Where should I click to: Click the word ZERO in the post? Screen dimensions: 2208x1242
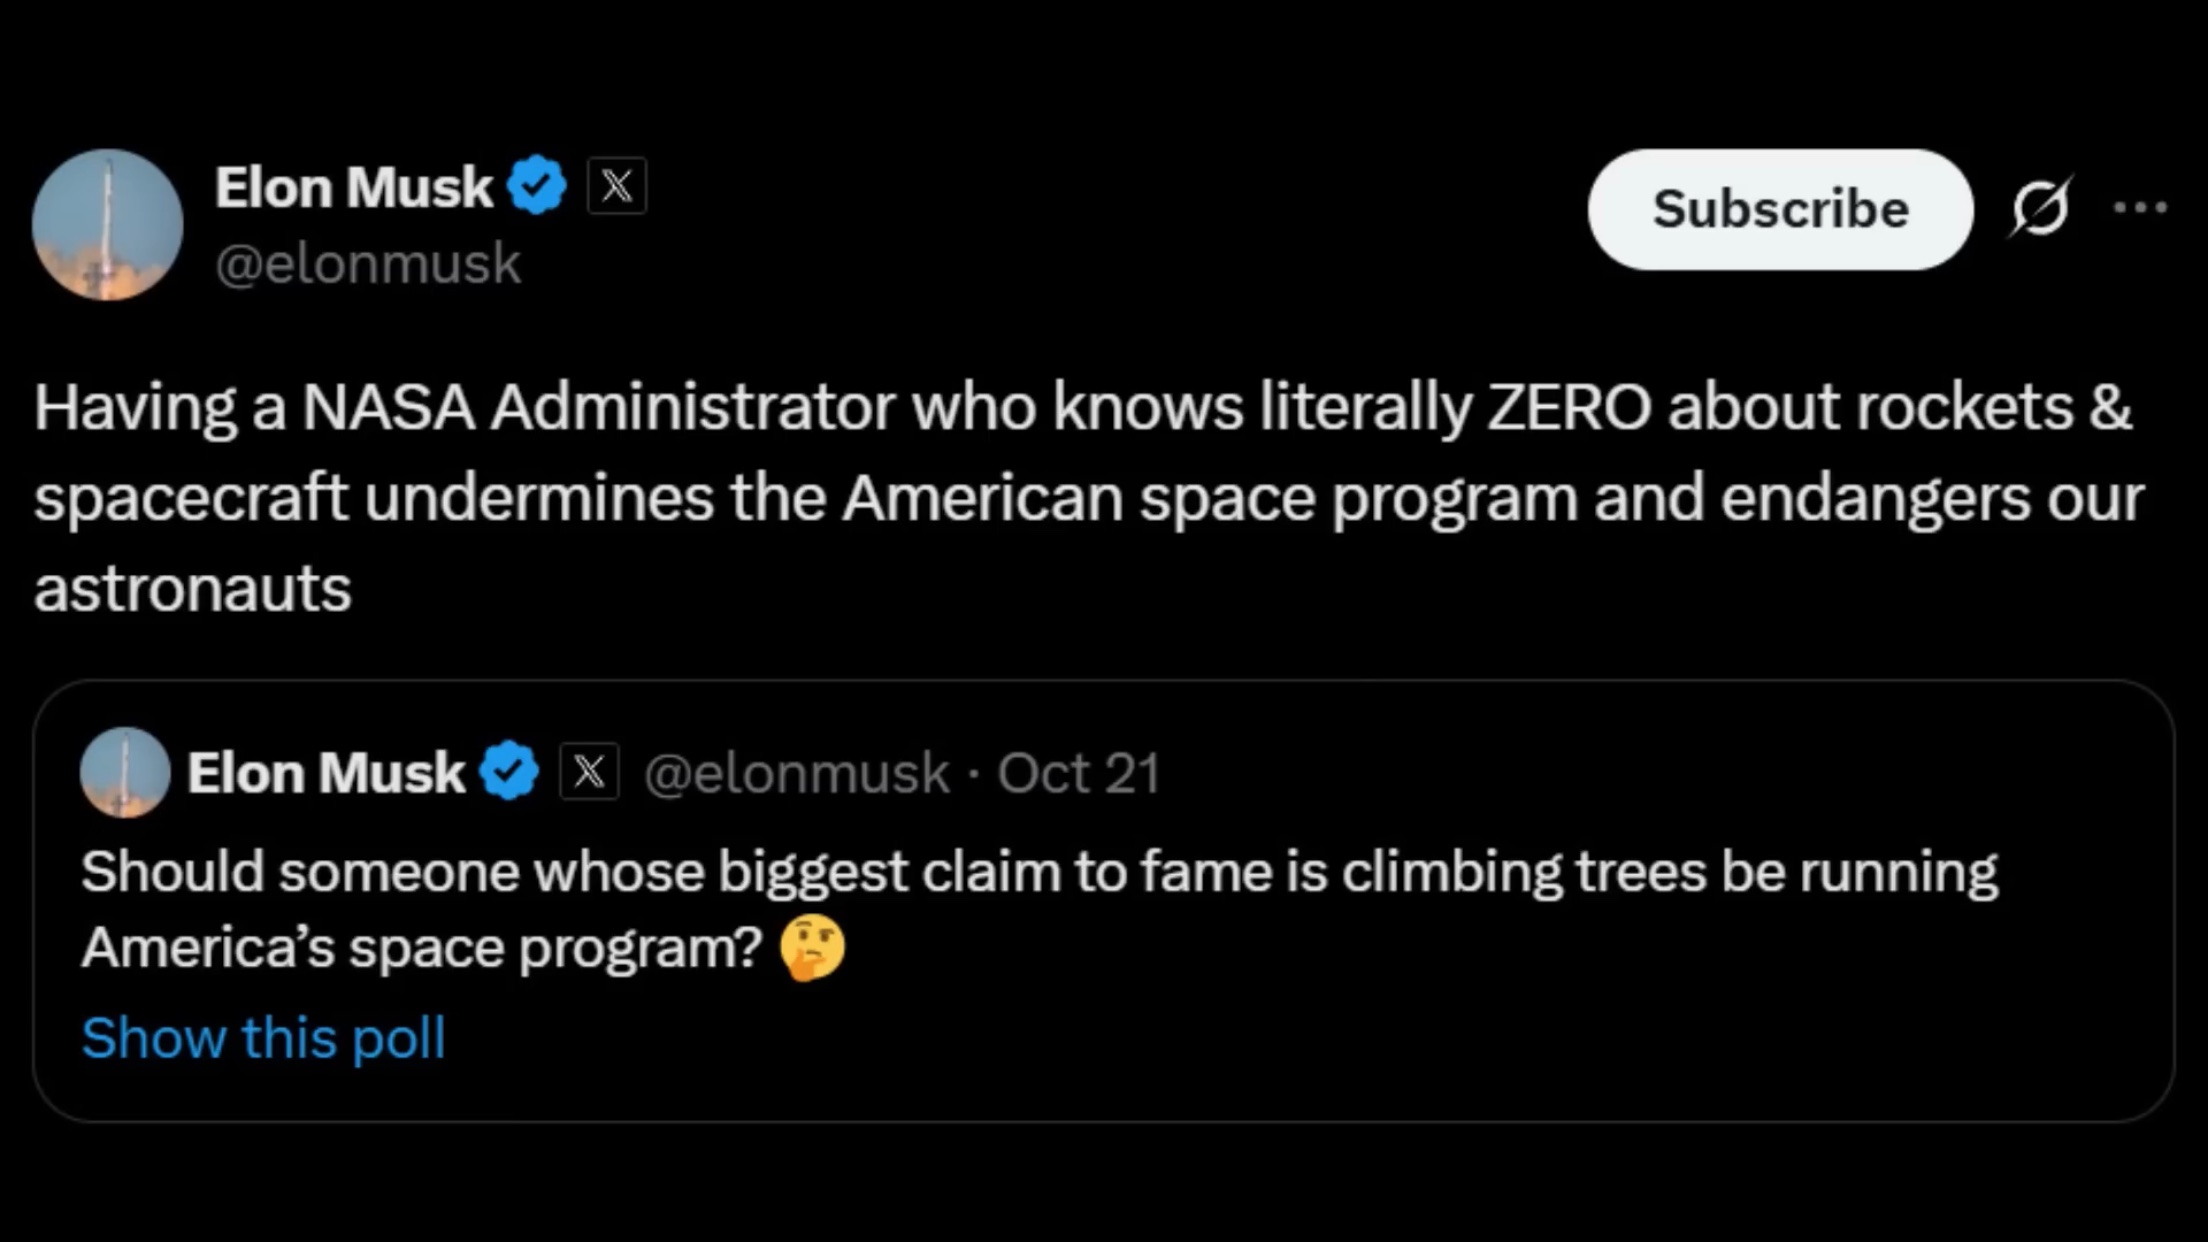(x=1568, y=407)
